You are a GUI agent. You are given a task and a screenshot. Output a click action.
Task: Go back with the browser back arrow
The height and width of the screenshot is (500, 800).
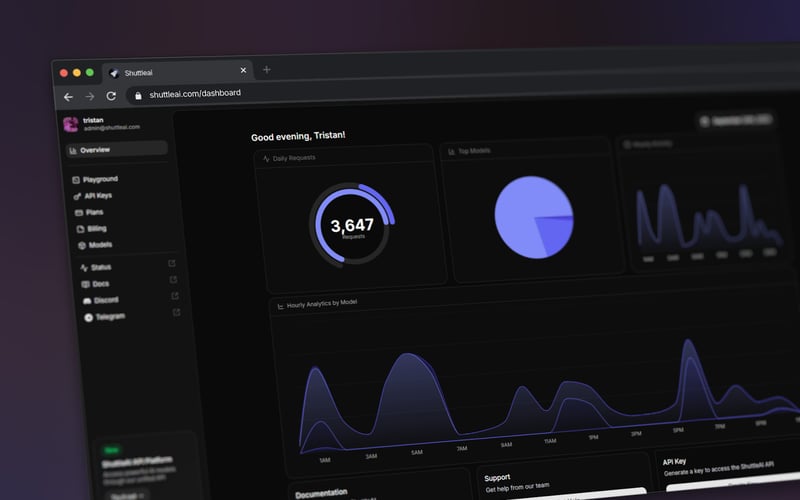click(x=68, y=96)
